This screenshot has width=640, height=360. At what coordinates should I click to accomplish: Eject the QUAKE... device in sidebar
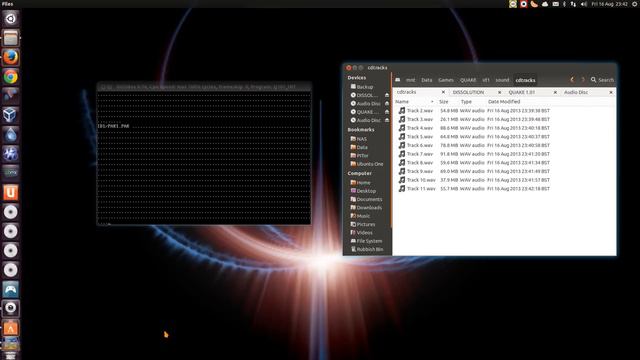pyautogui.click(x=387, y=112)
